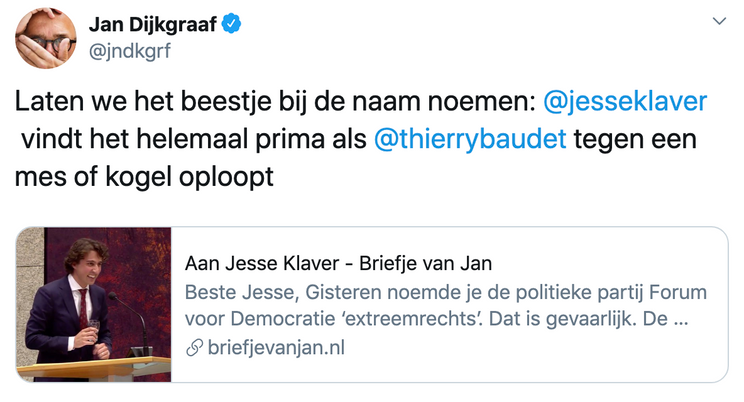Open the @thierrybaudet mention

(x=469, y=137)
